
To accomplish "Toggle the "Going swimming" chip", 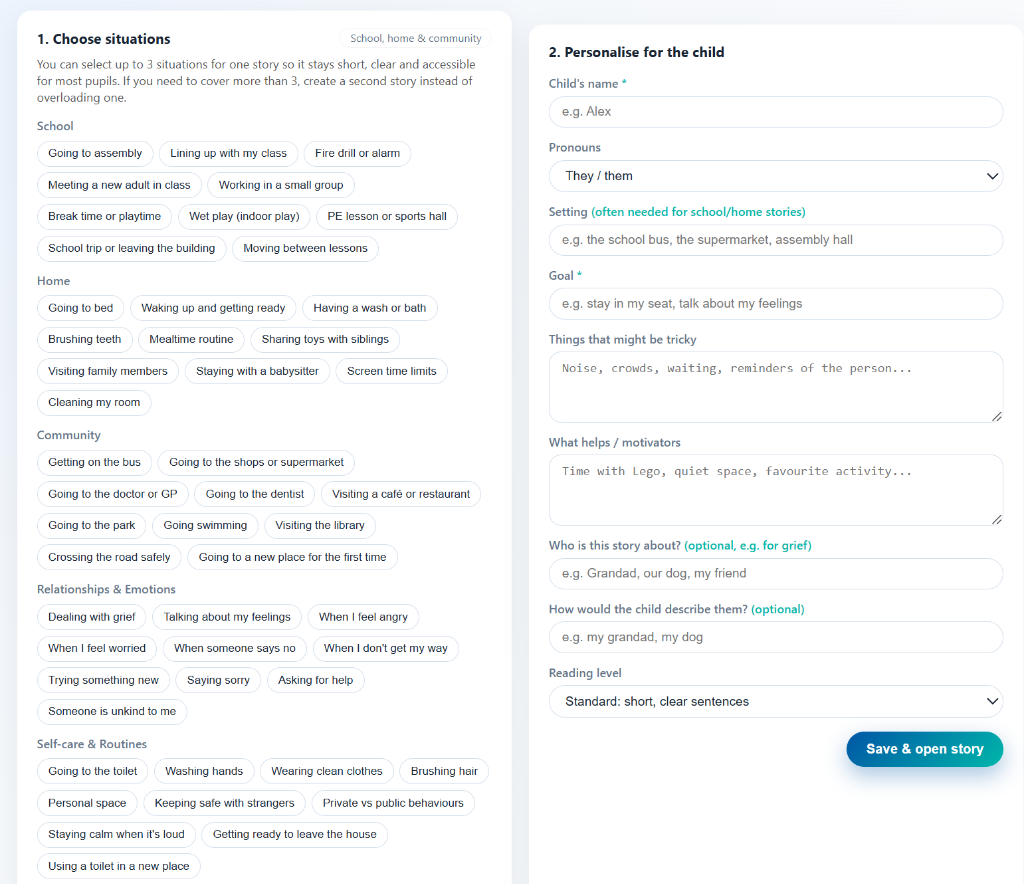I will point(205,525).
